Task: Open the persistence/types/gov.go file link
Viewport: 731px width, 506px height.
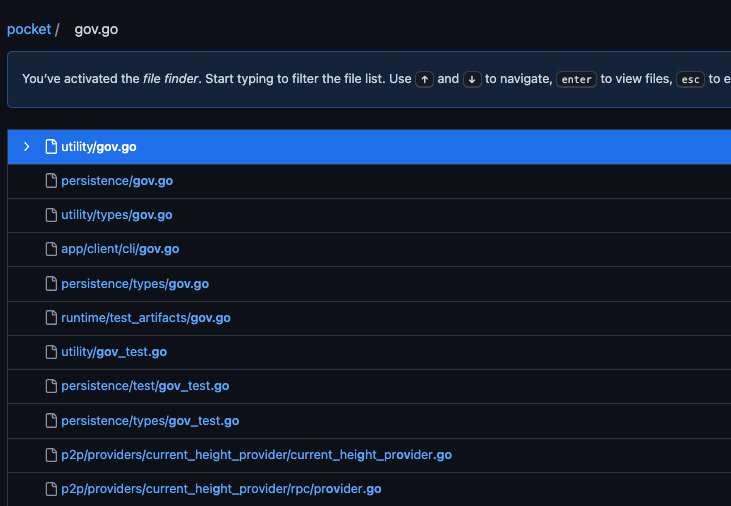Action: [135, 284]
